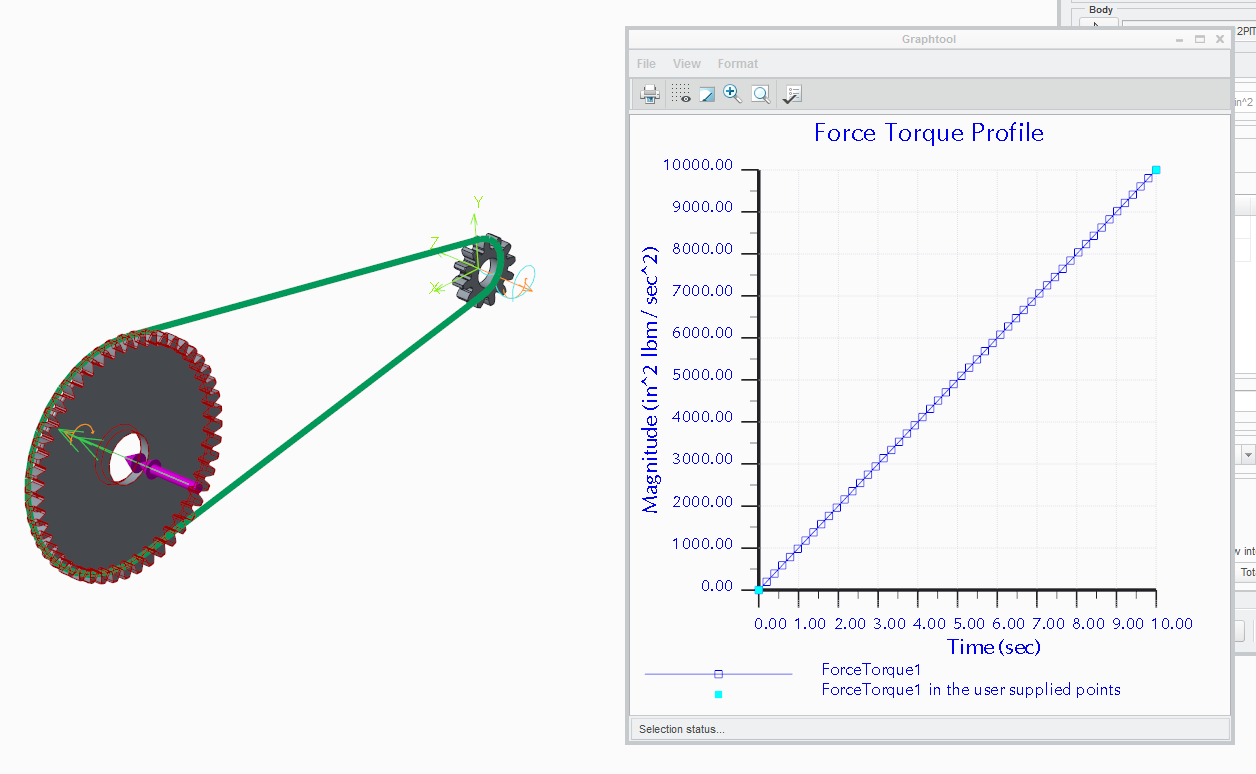Click the Print graph icon
Screen dimensions: 1256x774
point(650,94)
